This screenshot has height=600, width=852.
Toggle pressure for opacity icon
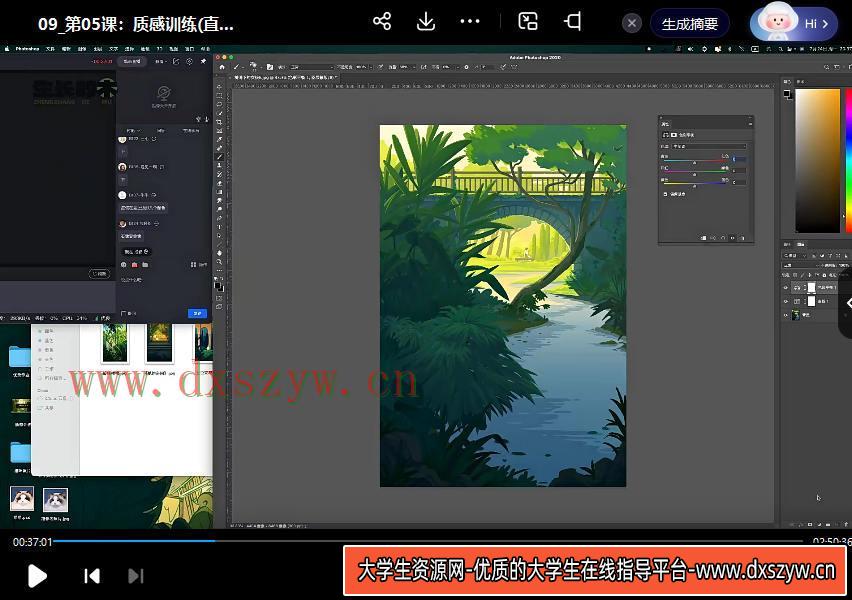tap(380, 67)
